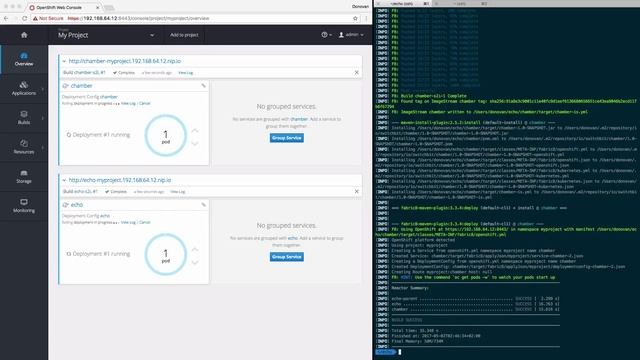Click 'Reactor Summary' line in terminal
This screenshot has width=640, height=360.
coord(410,288)
